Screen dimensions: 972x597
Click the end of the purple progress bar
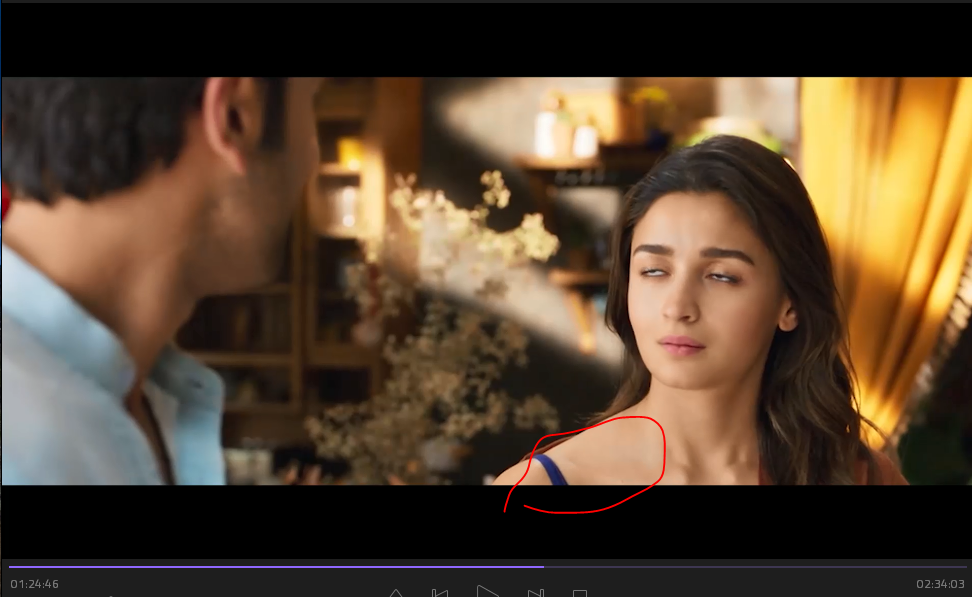coord(543,567)
